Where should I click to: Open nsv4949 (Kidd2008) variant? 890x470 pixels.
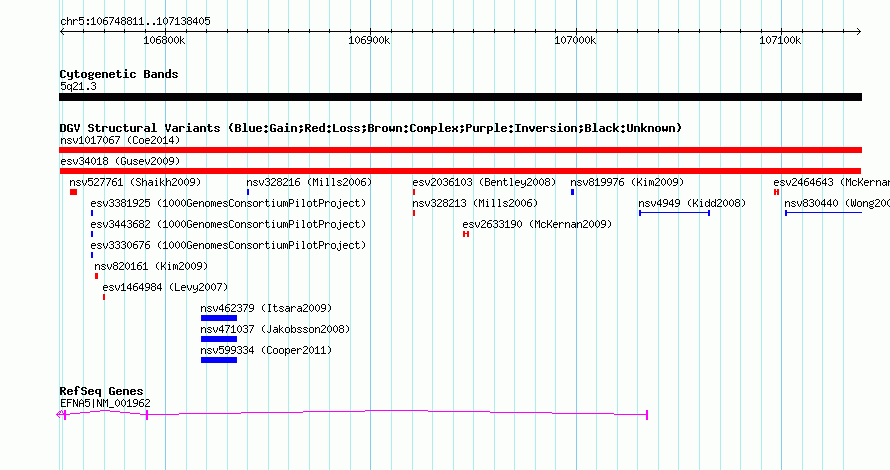click(692, 203)
